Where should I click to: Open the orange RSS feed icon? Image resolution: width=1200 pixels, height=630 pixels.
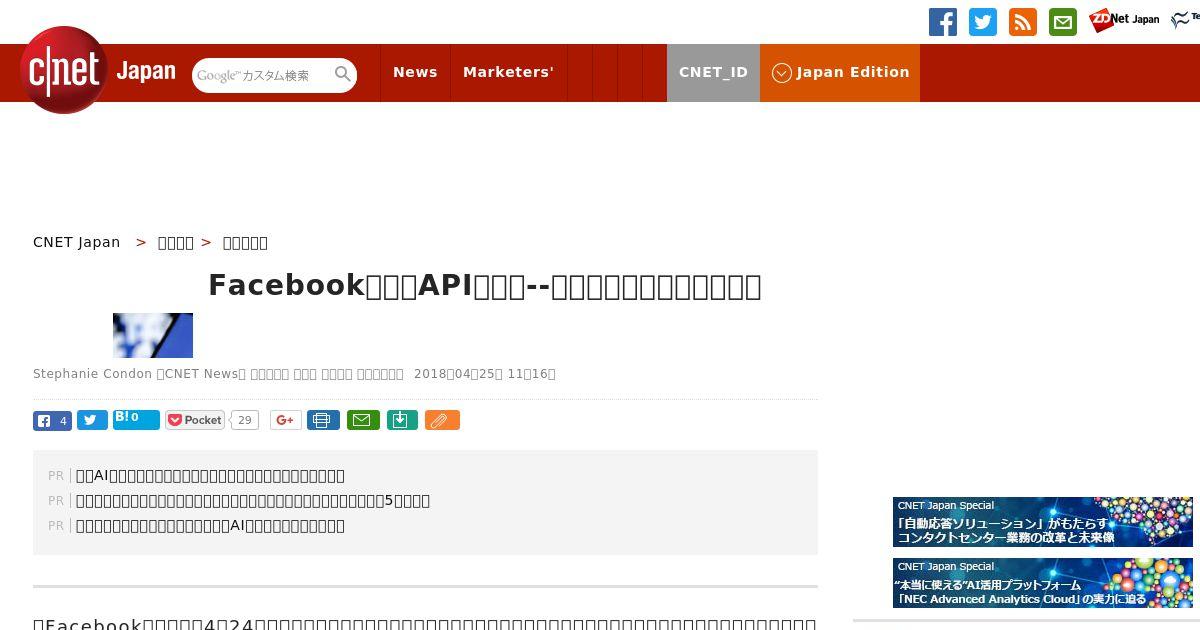coord(1023,22)
